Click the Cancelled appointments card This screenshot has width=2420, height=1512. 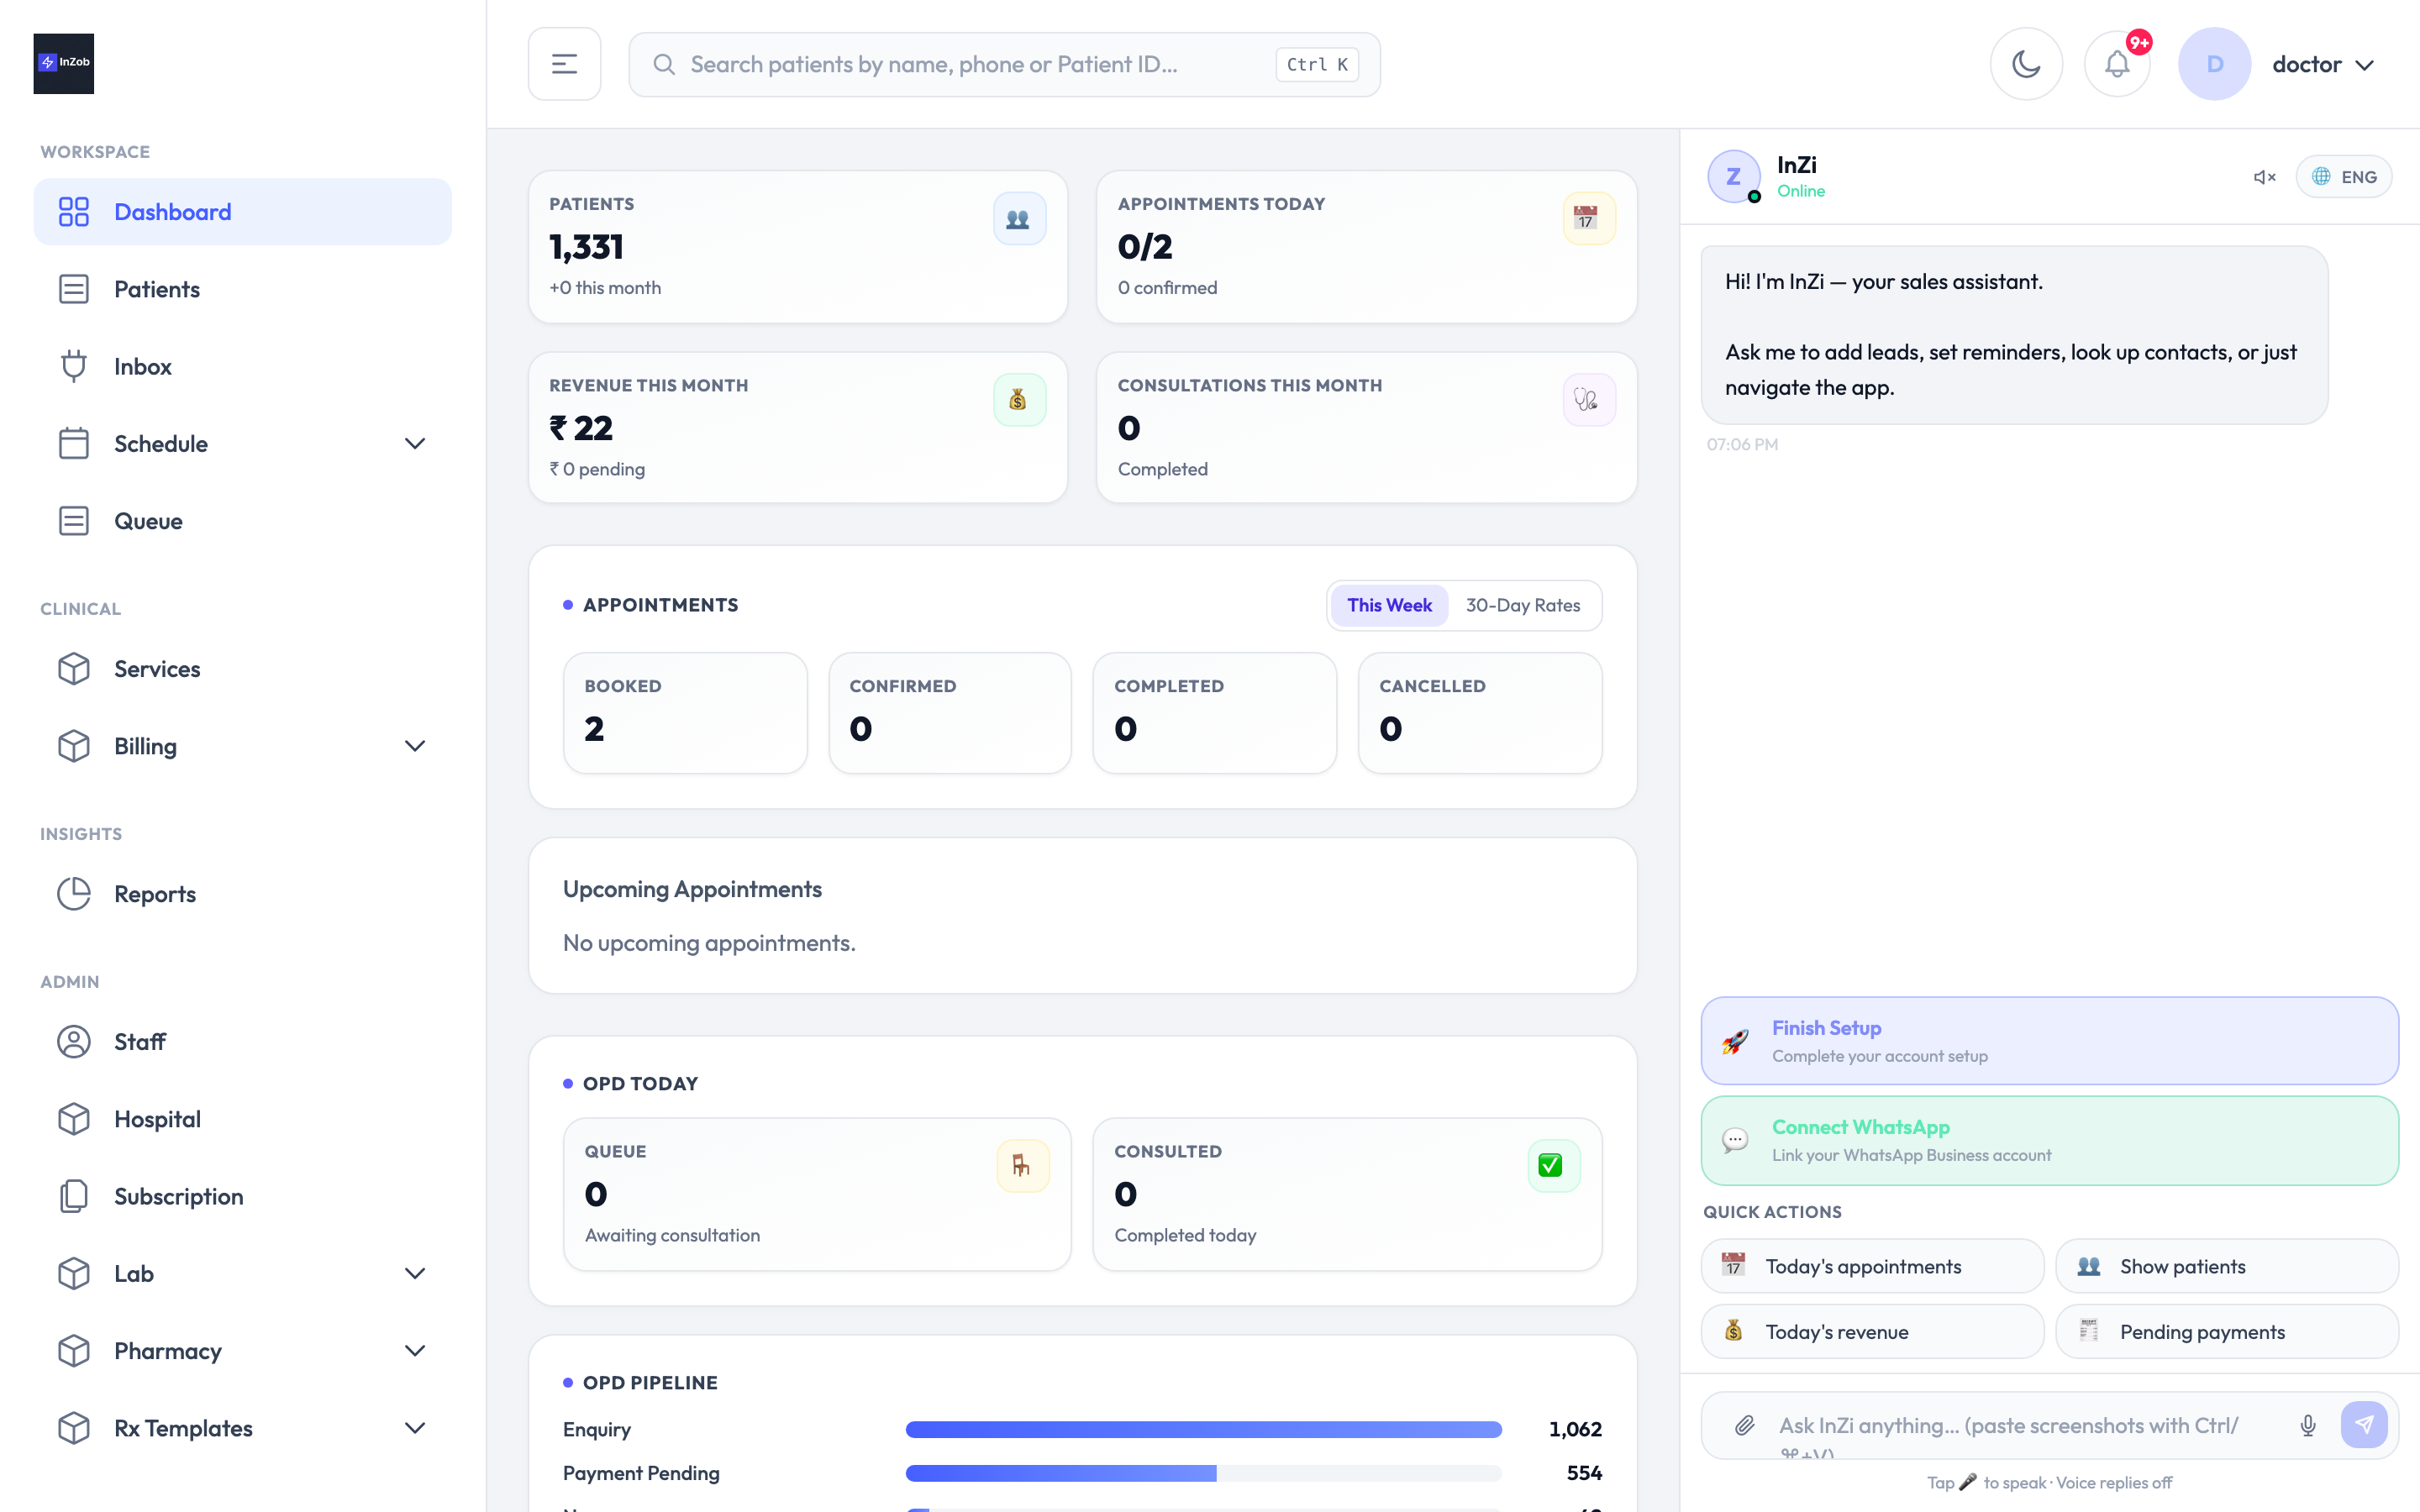(1480, 713)
